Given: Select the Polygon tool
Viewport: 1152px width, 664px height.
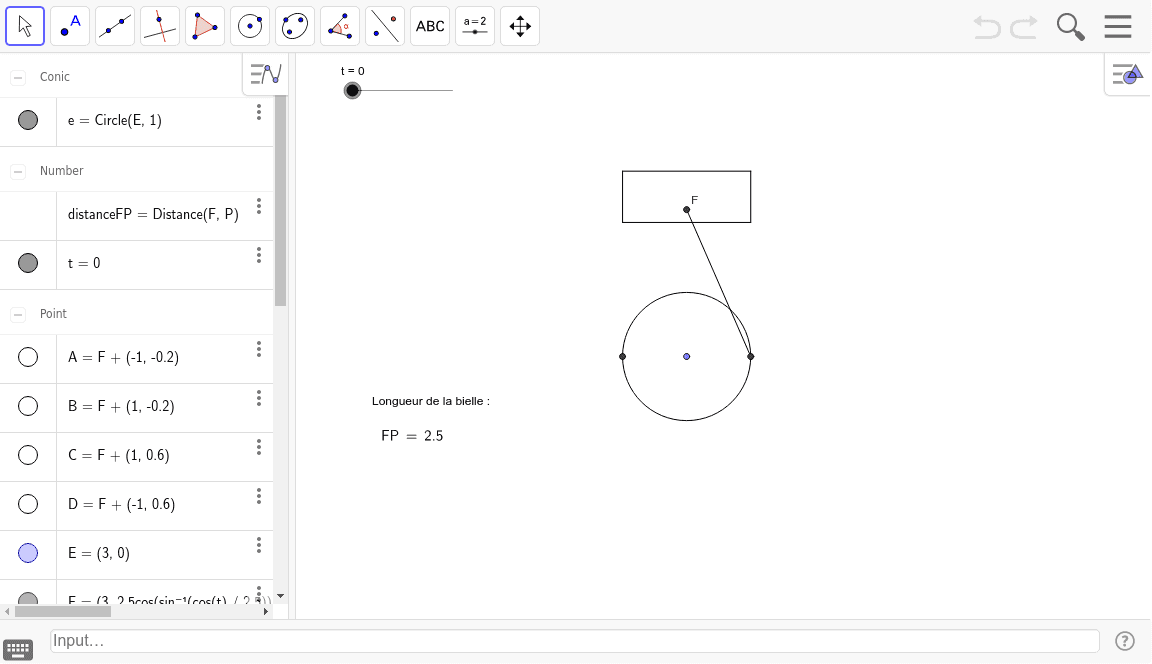Looking at the screenshot, I should pos(205,26).
